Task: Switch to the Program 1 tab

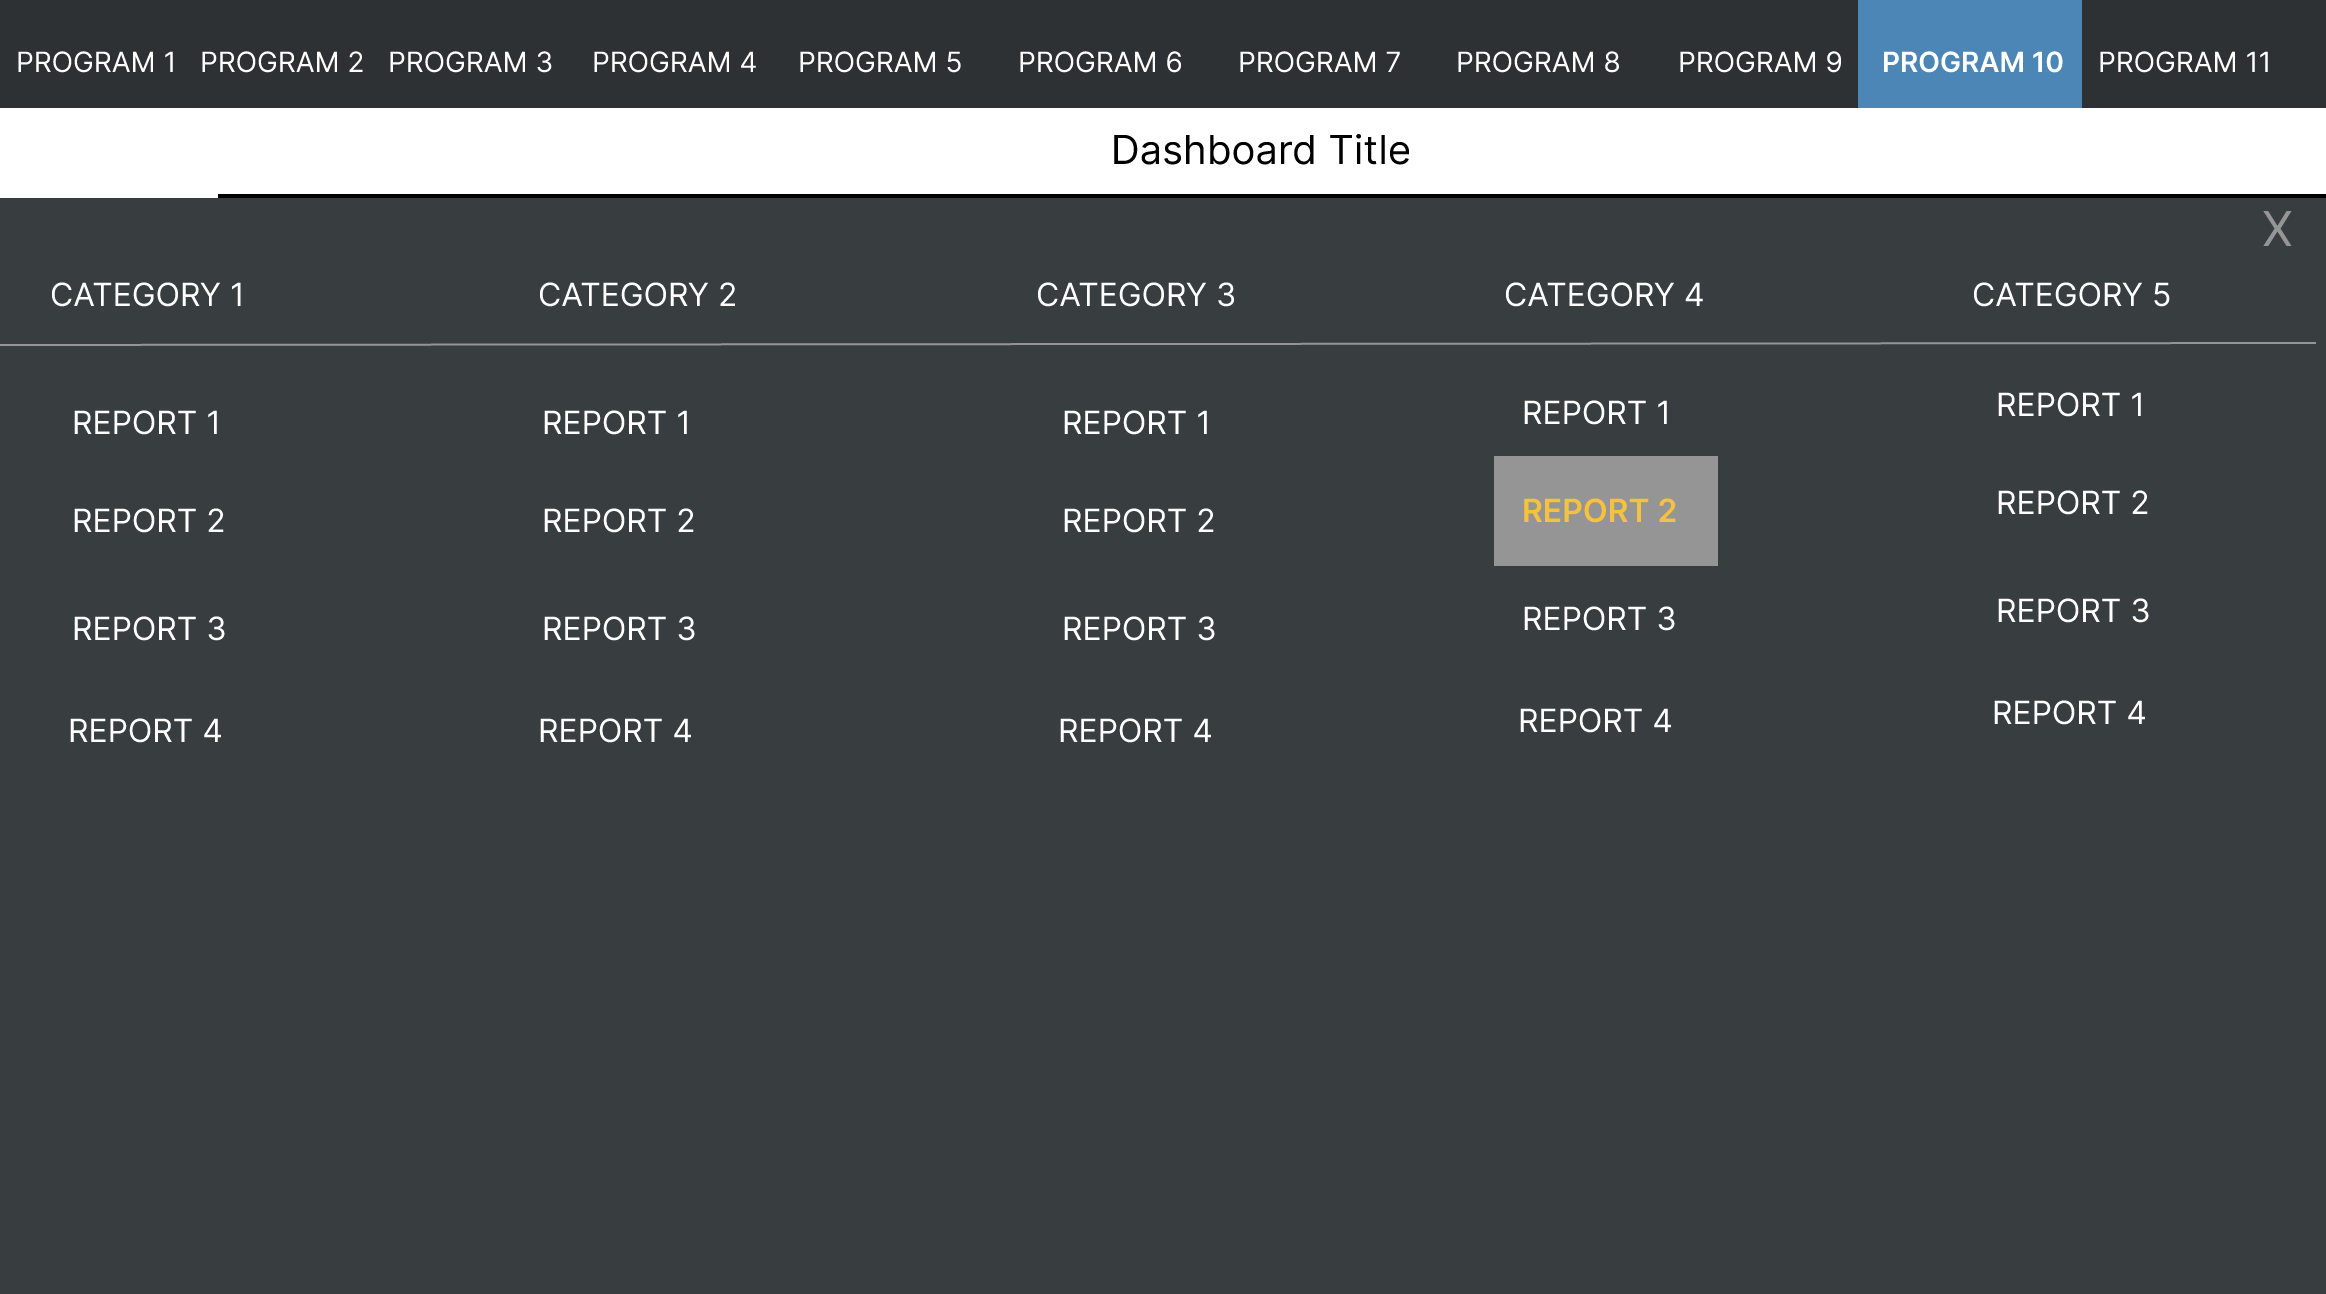Action: (96, 62)
